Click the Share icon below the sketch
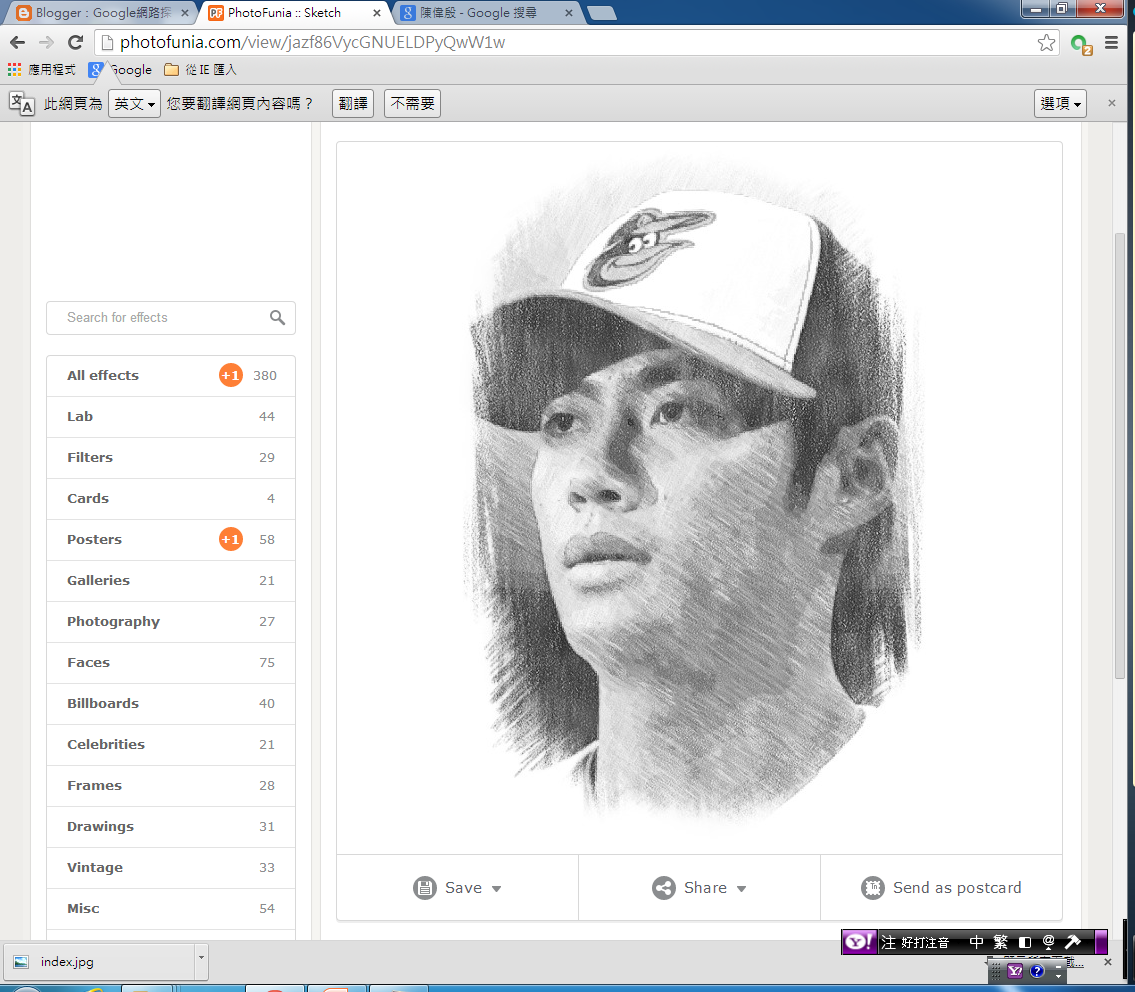Viewport: 1135px width, 992px height. [x=663, y=888]
